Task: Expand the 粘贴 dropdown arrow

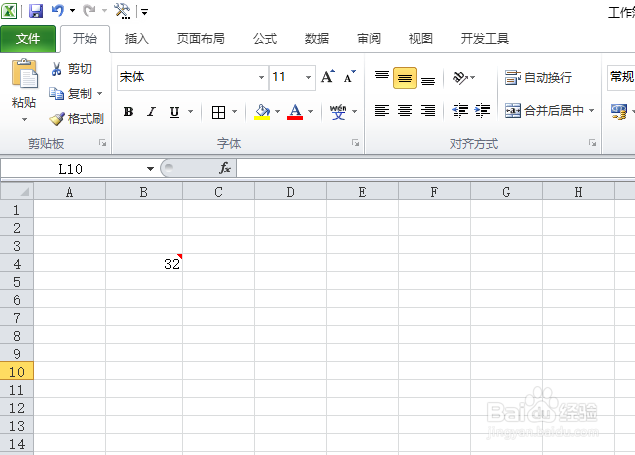Action: [24, 119]
